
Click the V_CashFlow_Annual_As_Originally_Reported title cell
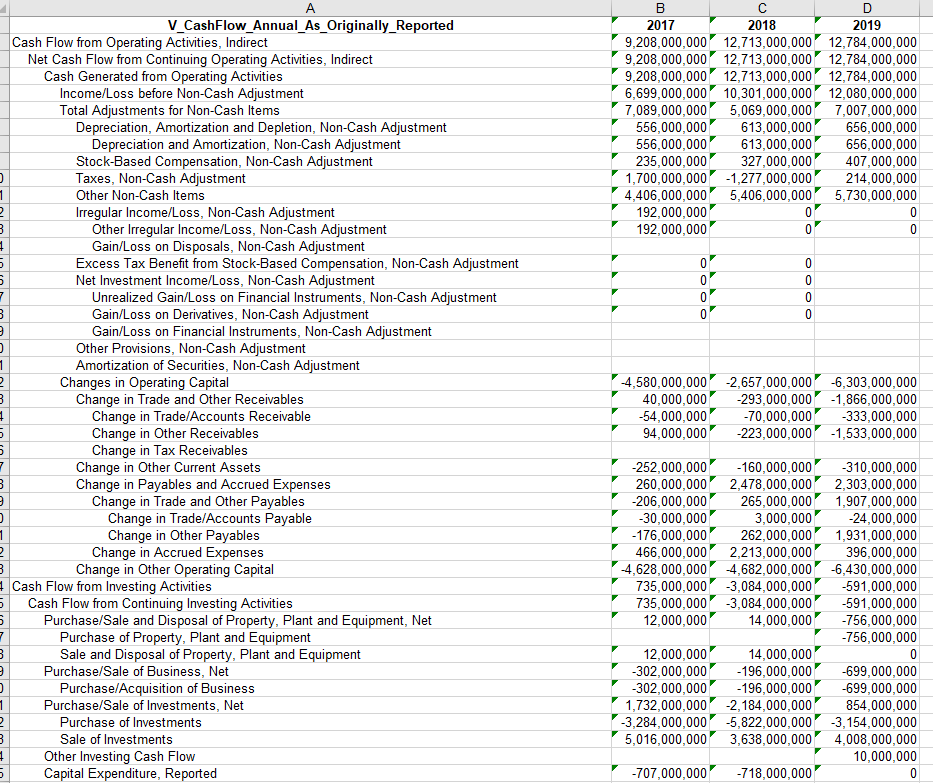click(310, 25)
